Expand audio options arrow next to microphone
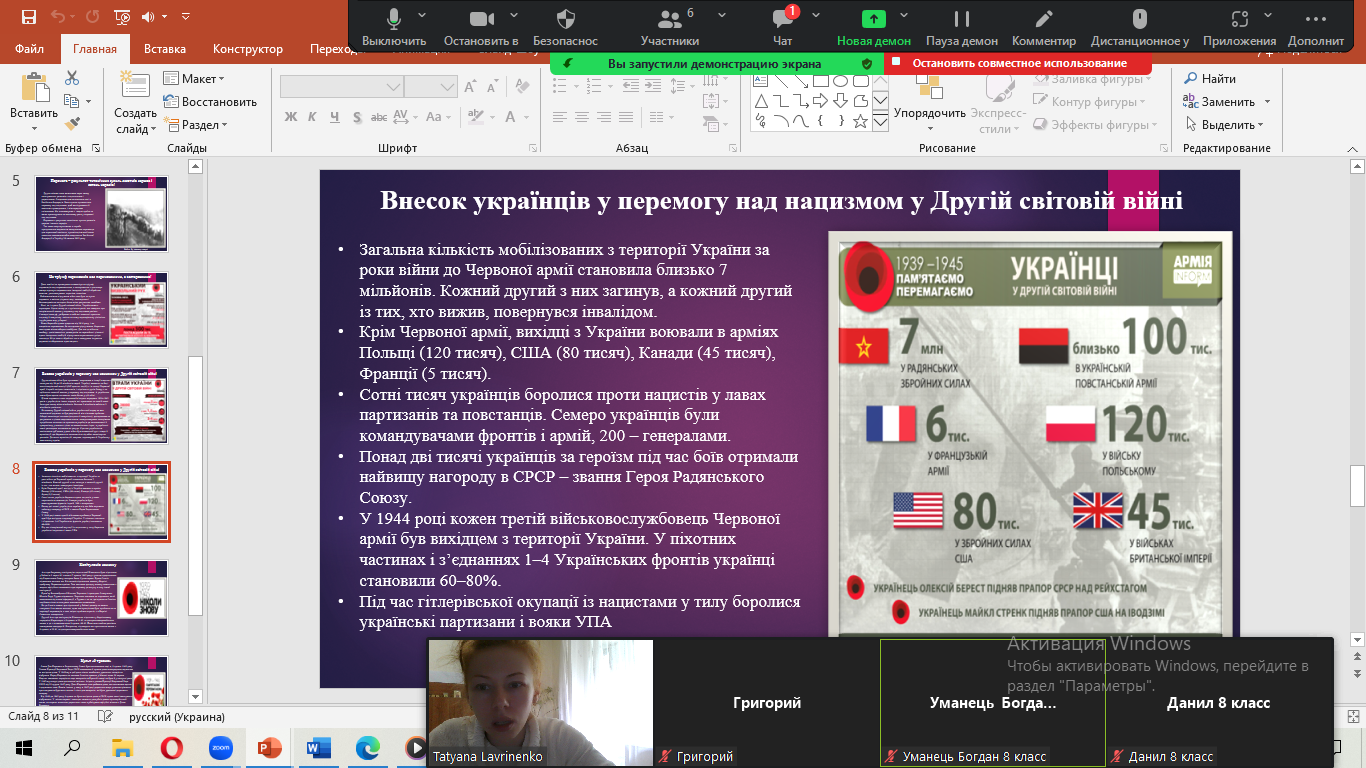Viewport: 1366px width, 768px height. click(x=422, y=16)
